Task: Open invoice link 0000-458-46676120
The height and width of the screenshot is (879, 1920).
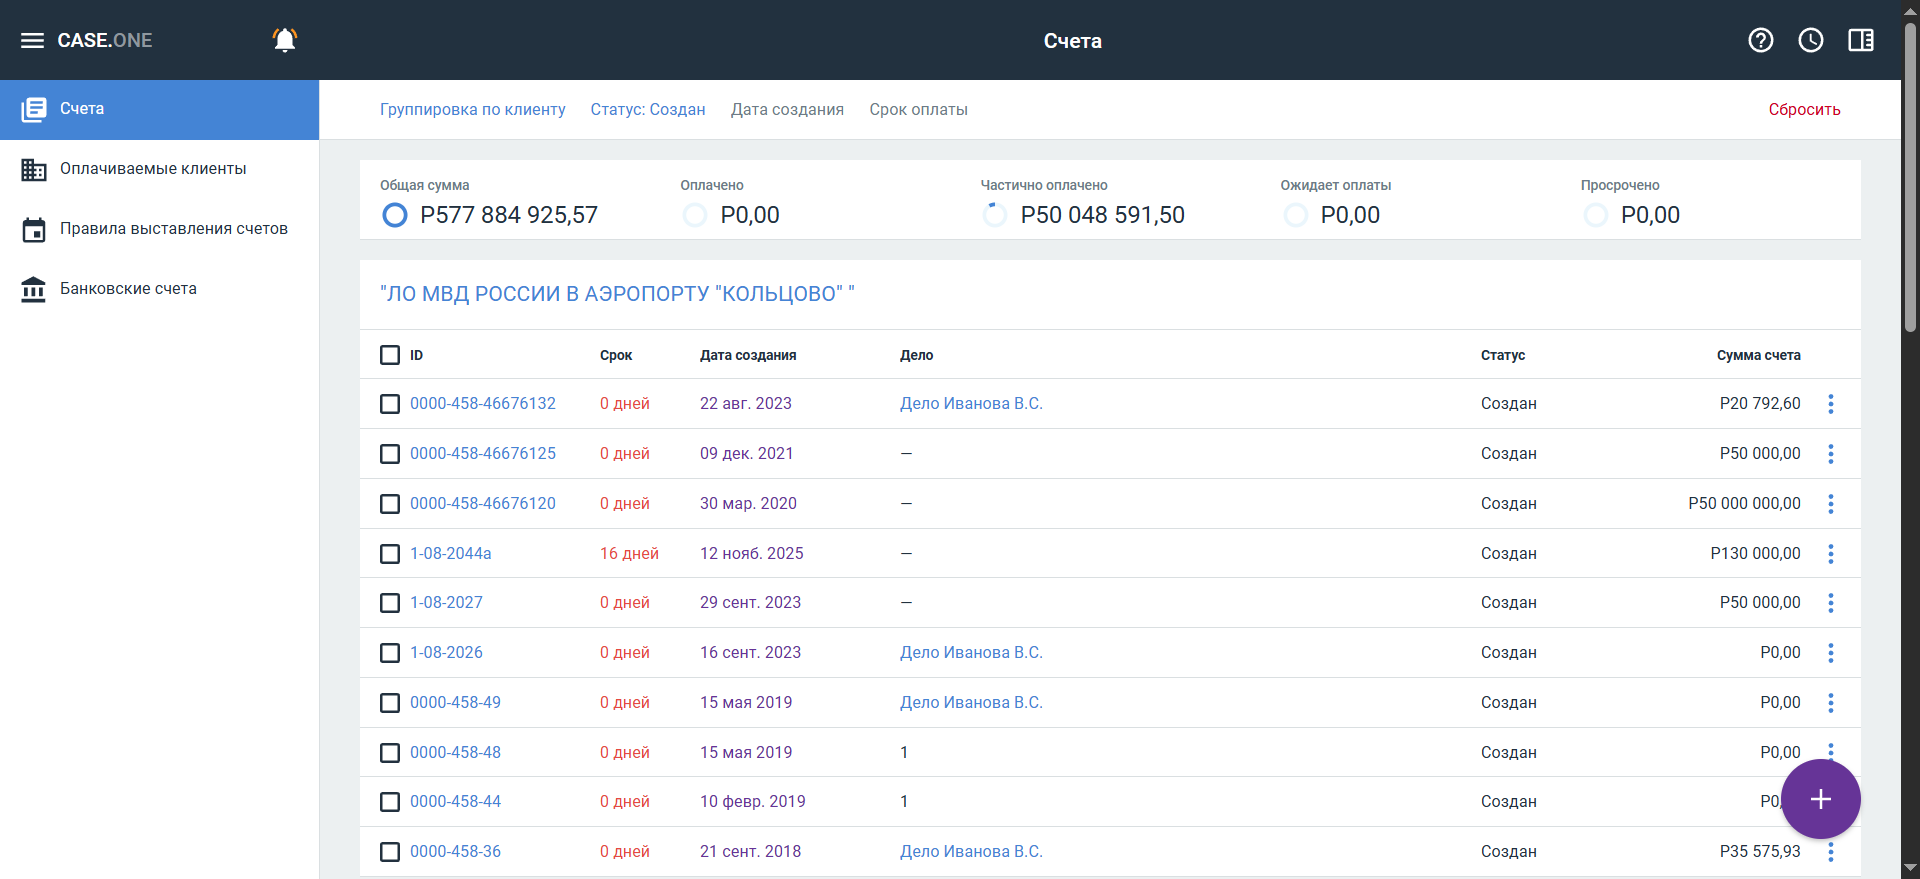Action: tap(482, 504)
